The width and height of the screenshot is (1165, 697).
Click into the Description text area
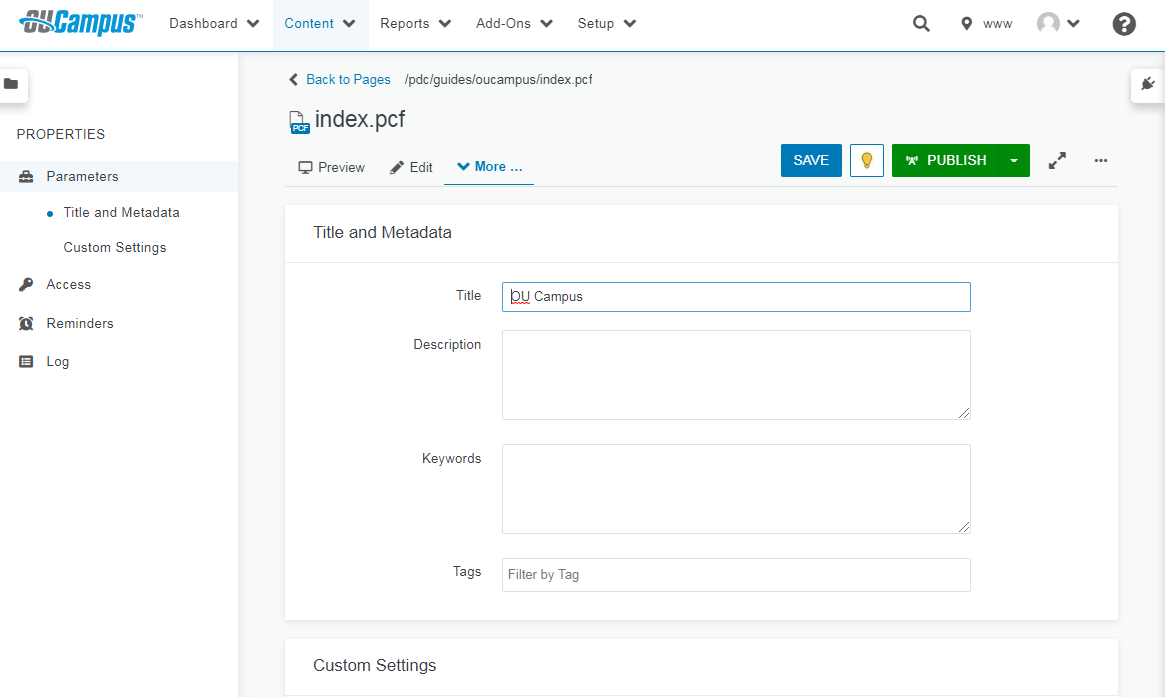click(x=735, y=374)
